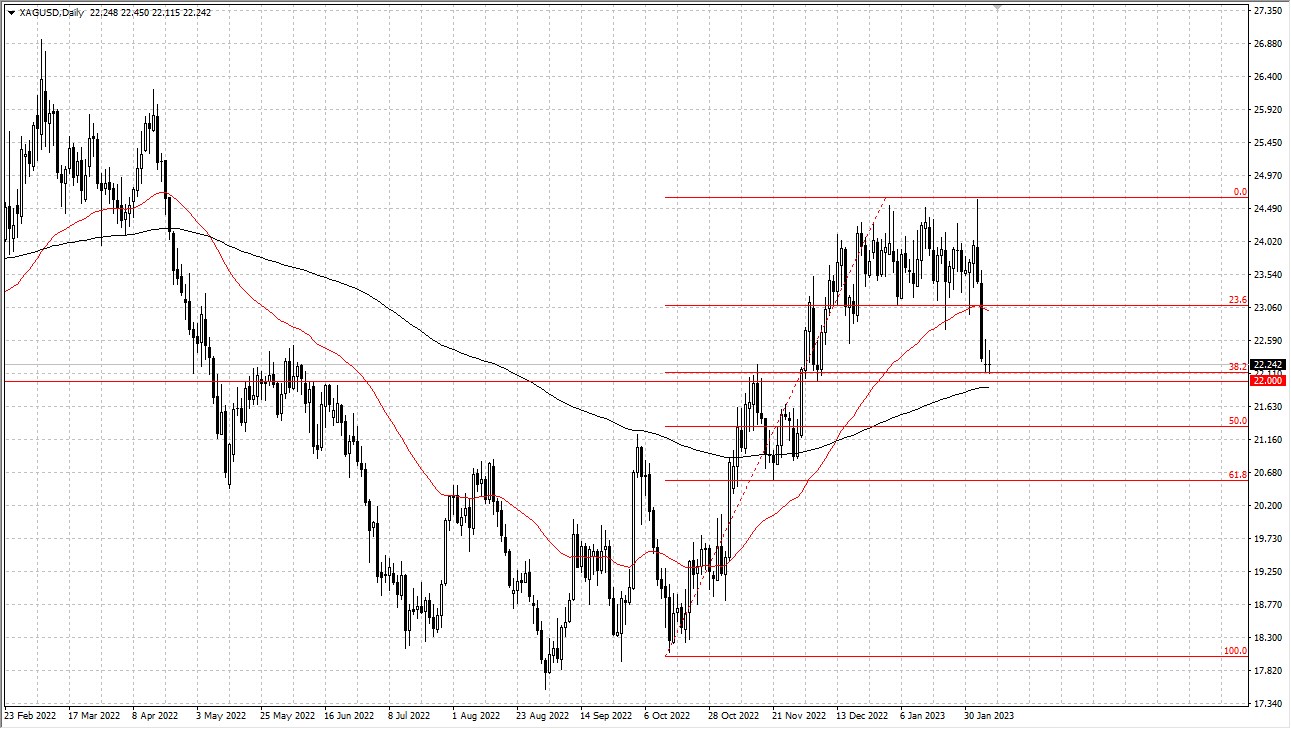Click the 6 Oct 2022 date axis label
This screenshot has width=1291, height=729.
[665, 716]
